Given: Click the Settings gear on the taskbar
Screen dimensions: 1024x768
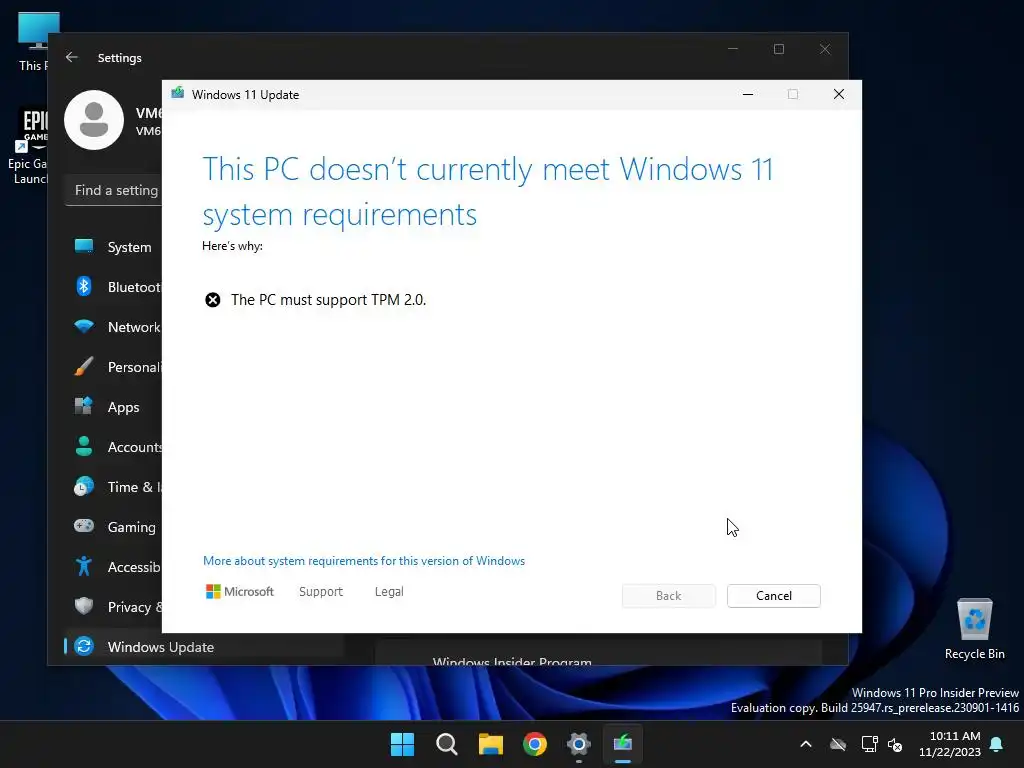Looking at the screenshot, I should [579, 744].
